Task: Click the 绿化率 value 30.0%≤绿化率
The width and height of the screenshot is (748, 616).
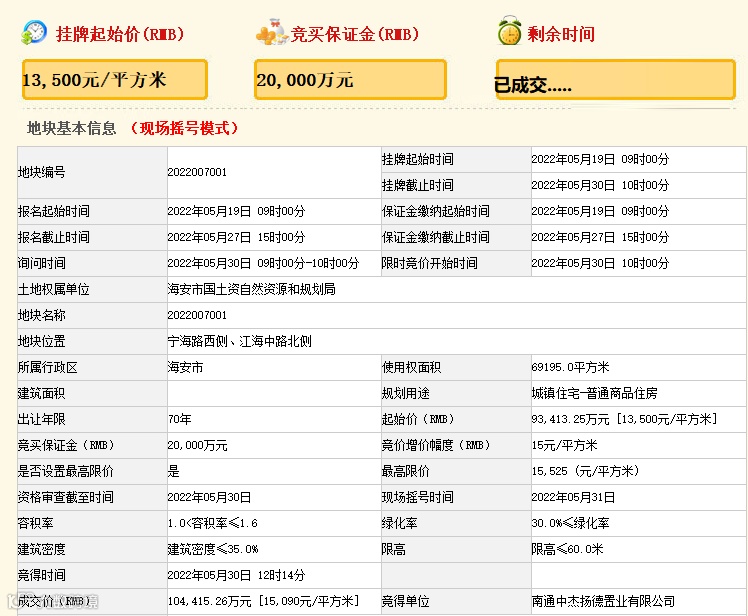Action: tap(571, 523)
